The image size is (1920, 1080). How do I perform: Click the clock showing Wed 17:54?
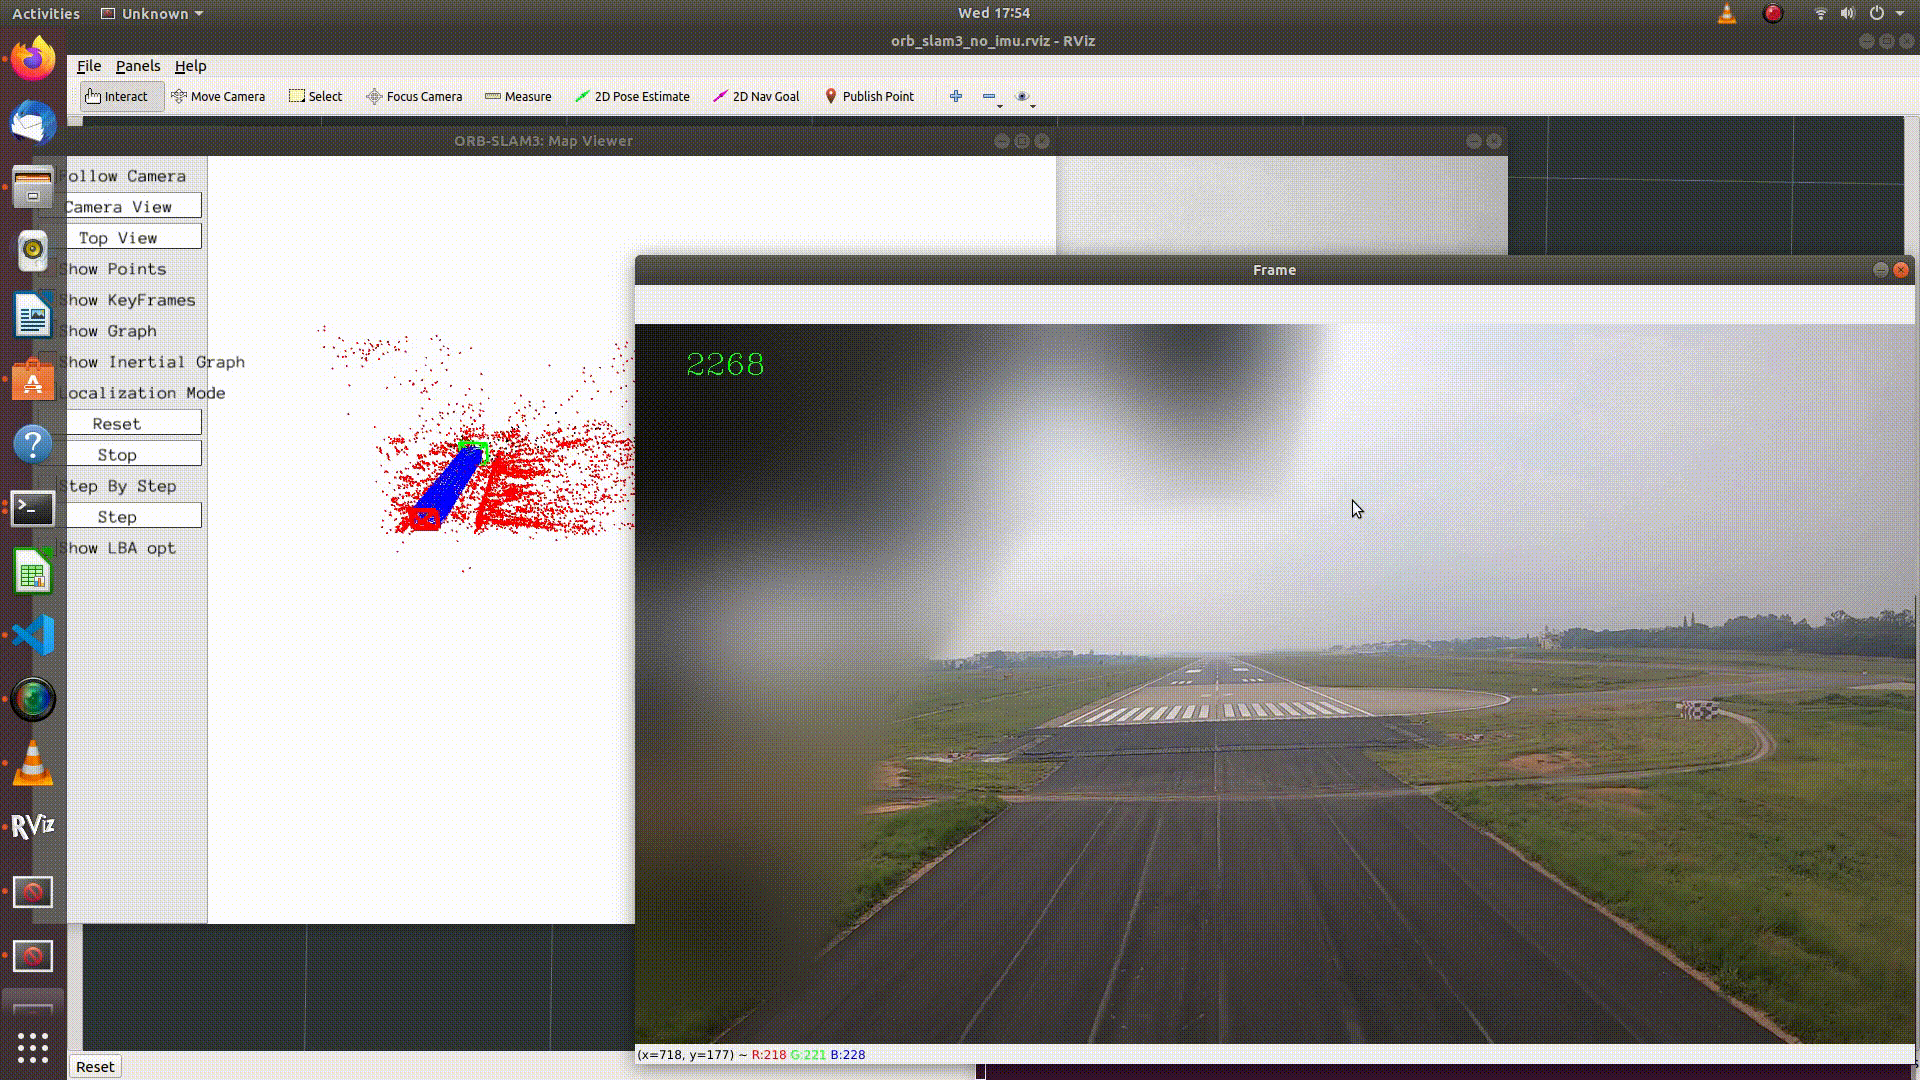[x=993, y=13]
